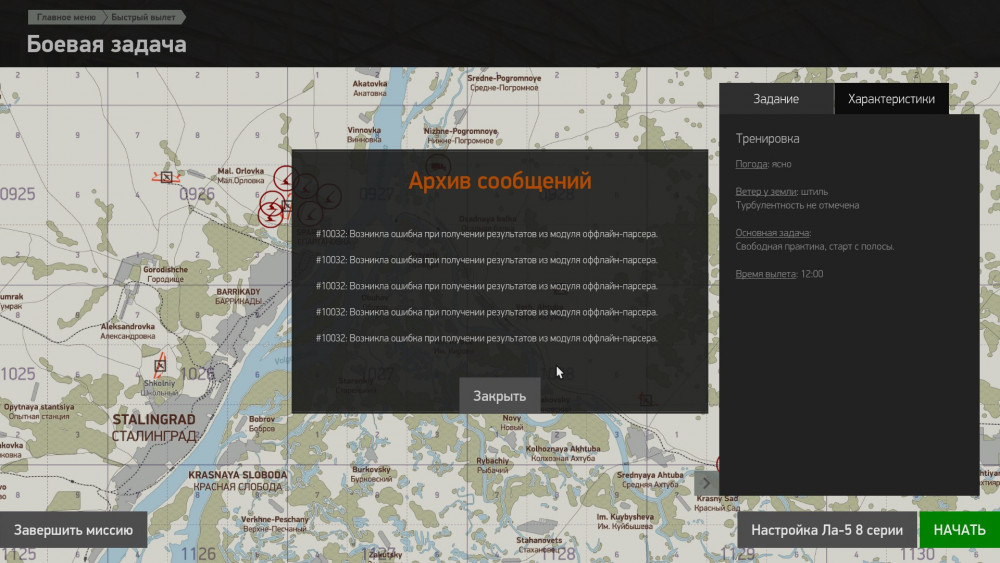
Task: Click the KRASNAYA SLOBODA map label
Action: click(237, 475)
